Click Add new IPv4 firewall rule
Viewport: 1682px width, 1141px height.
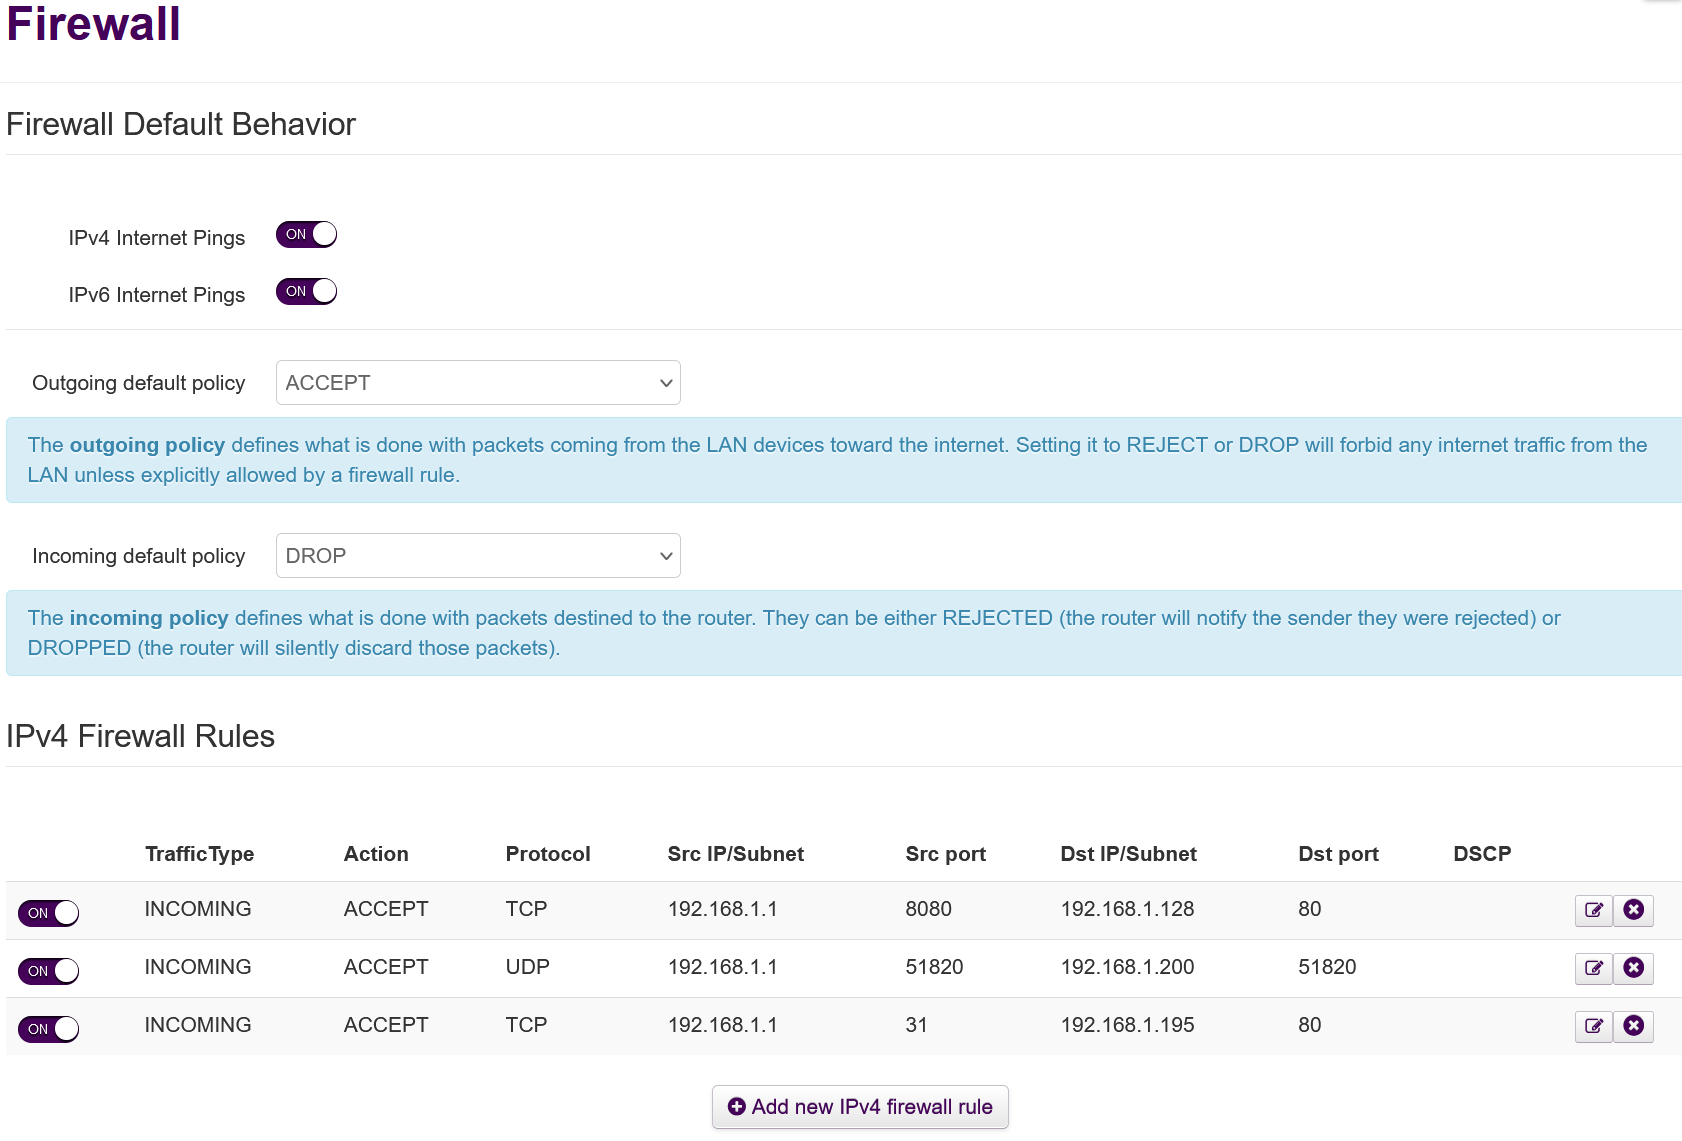coord(860,1107)
